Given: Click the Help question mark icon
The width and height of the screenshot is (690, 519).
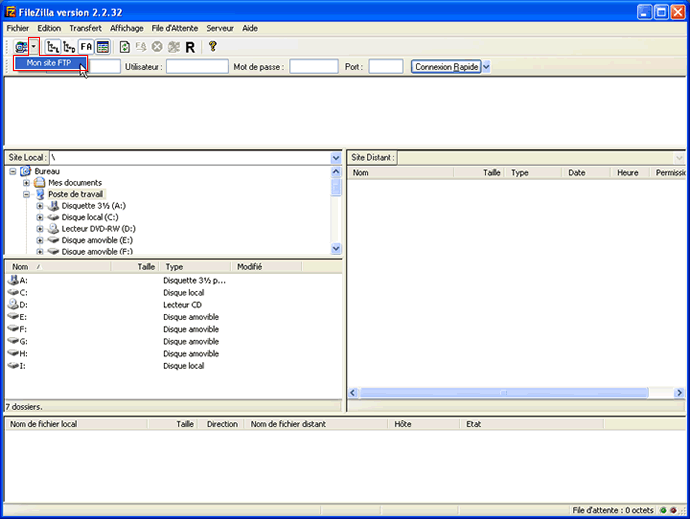Looking at the screenshot, I should (213, 46).
